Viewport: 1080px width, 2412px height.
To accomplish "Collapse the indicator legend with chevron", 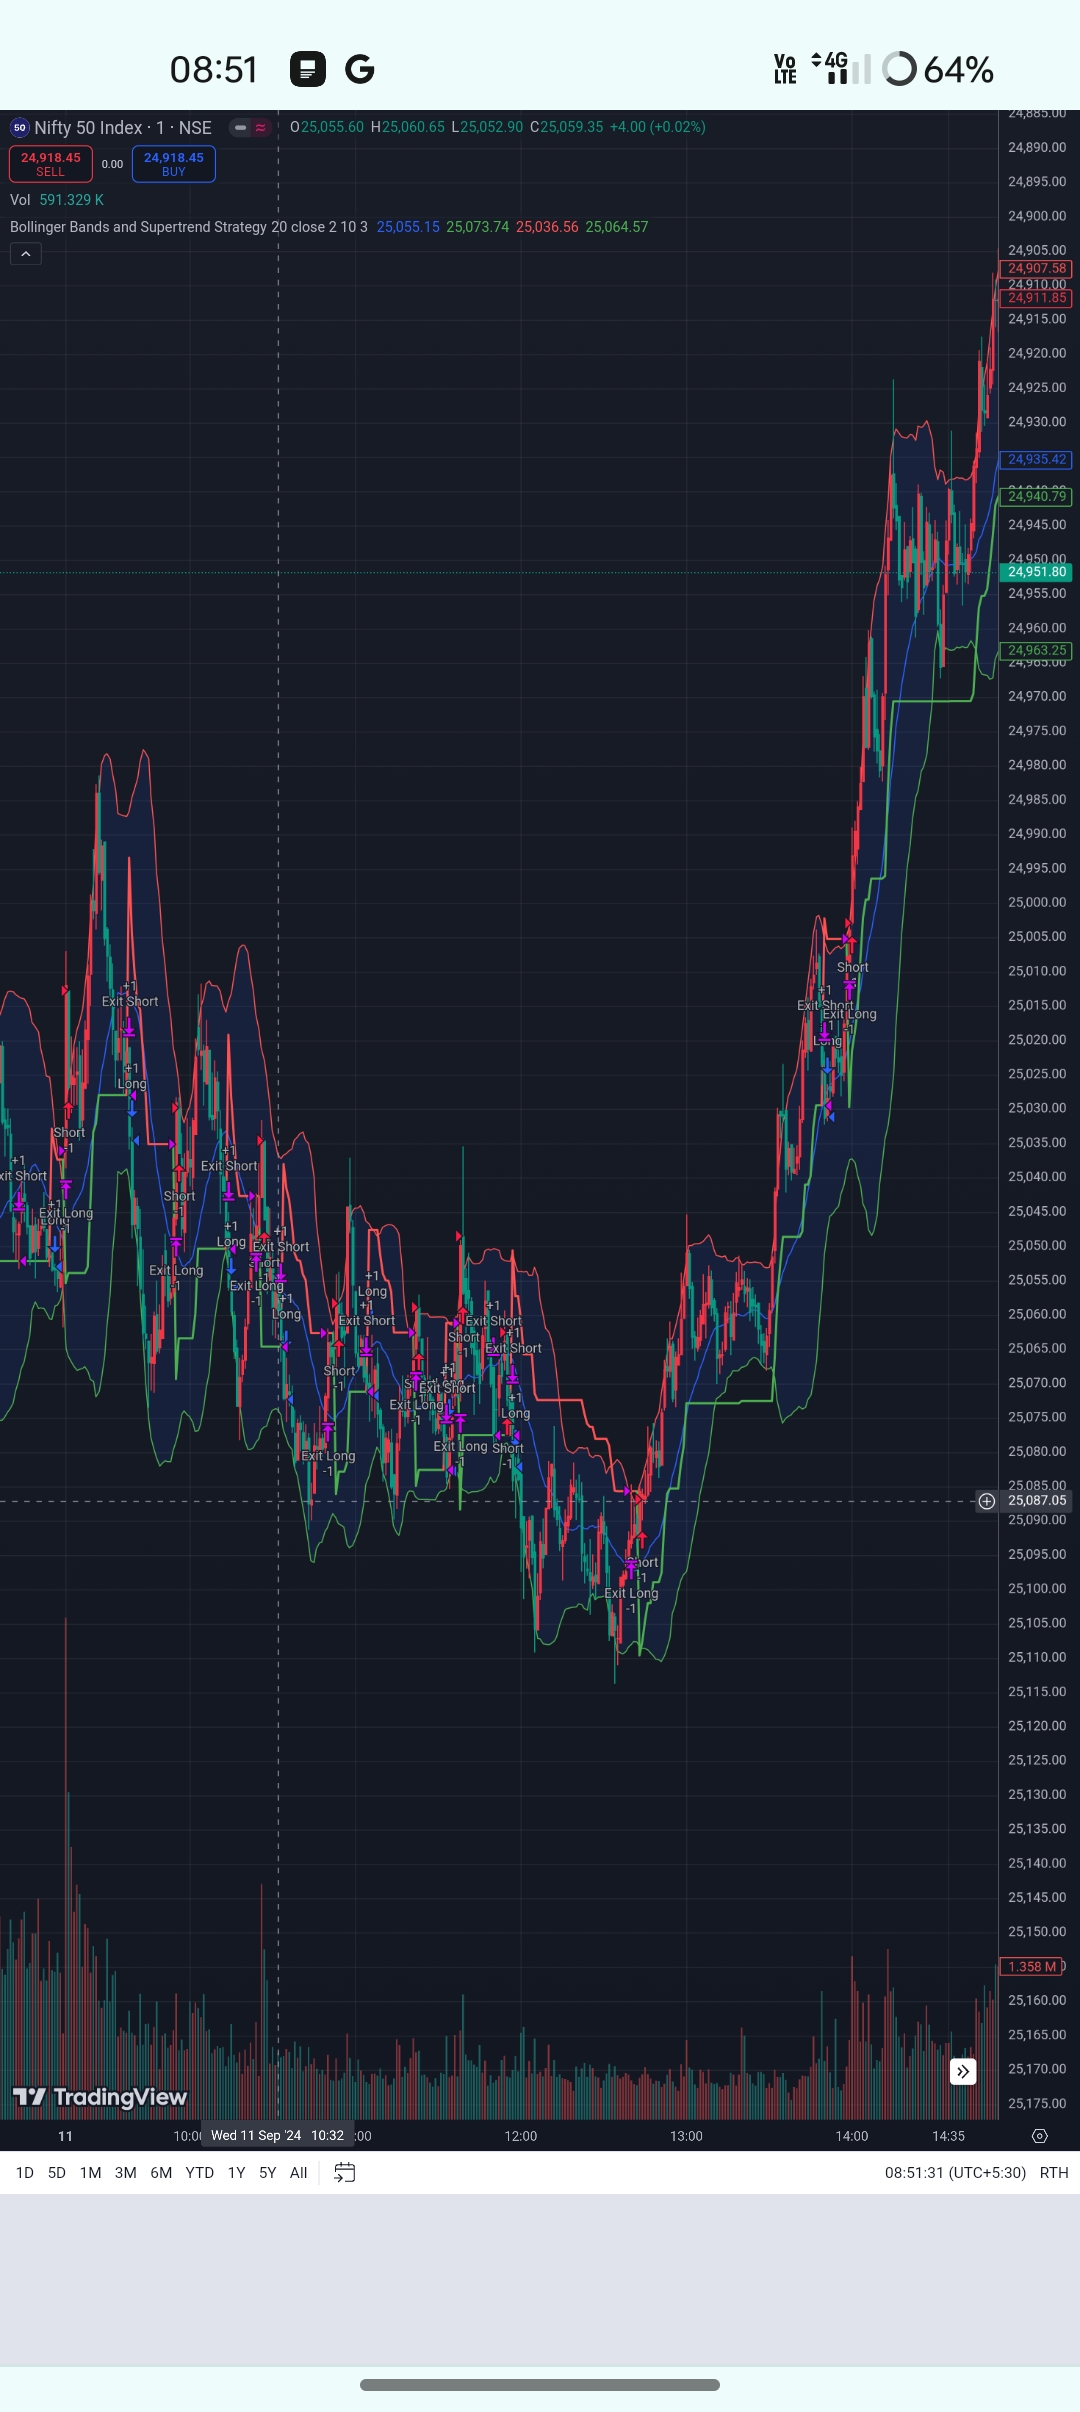I will 26,254.
